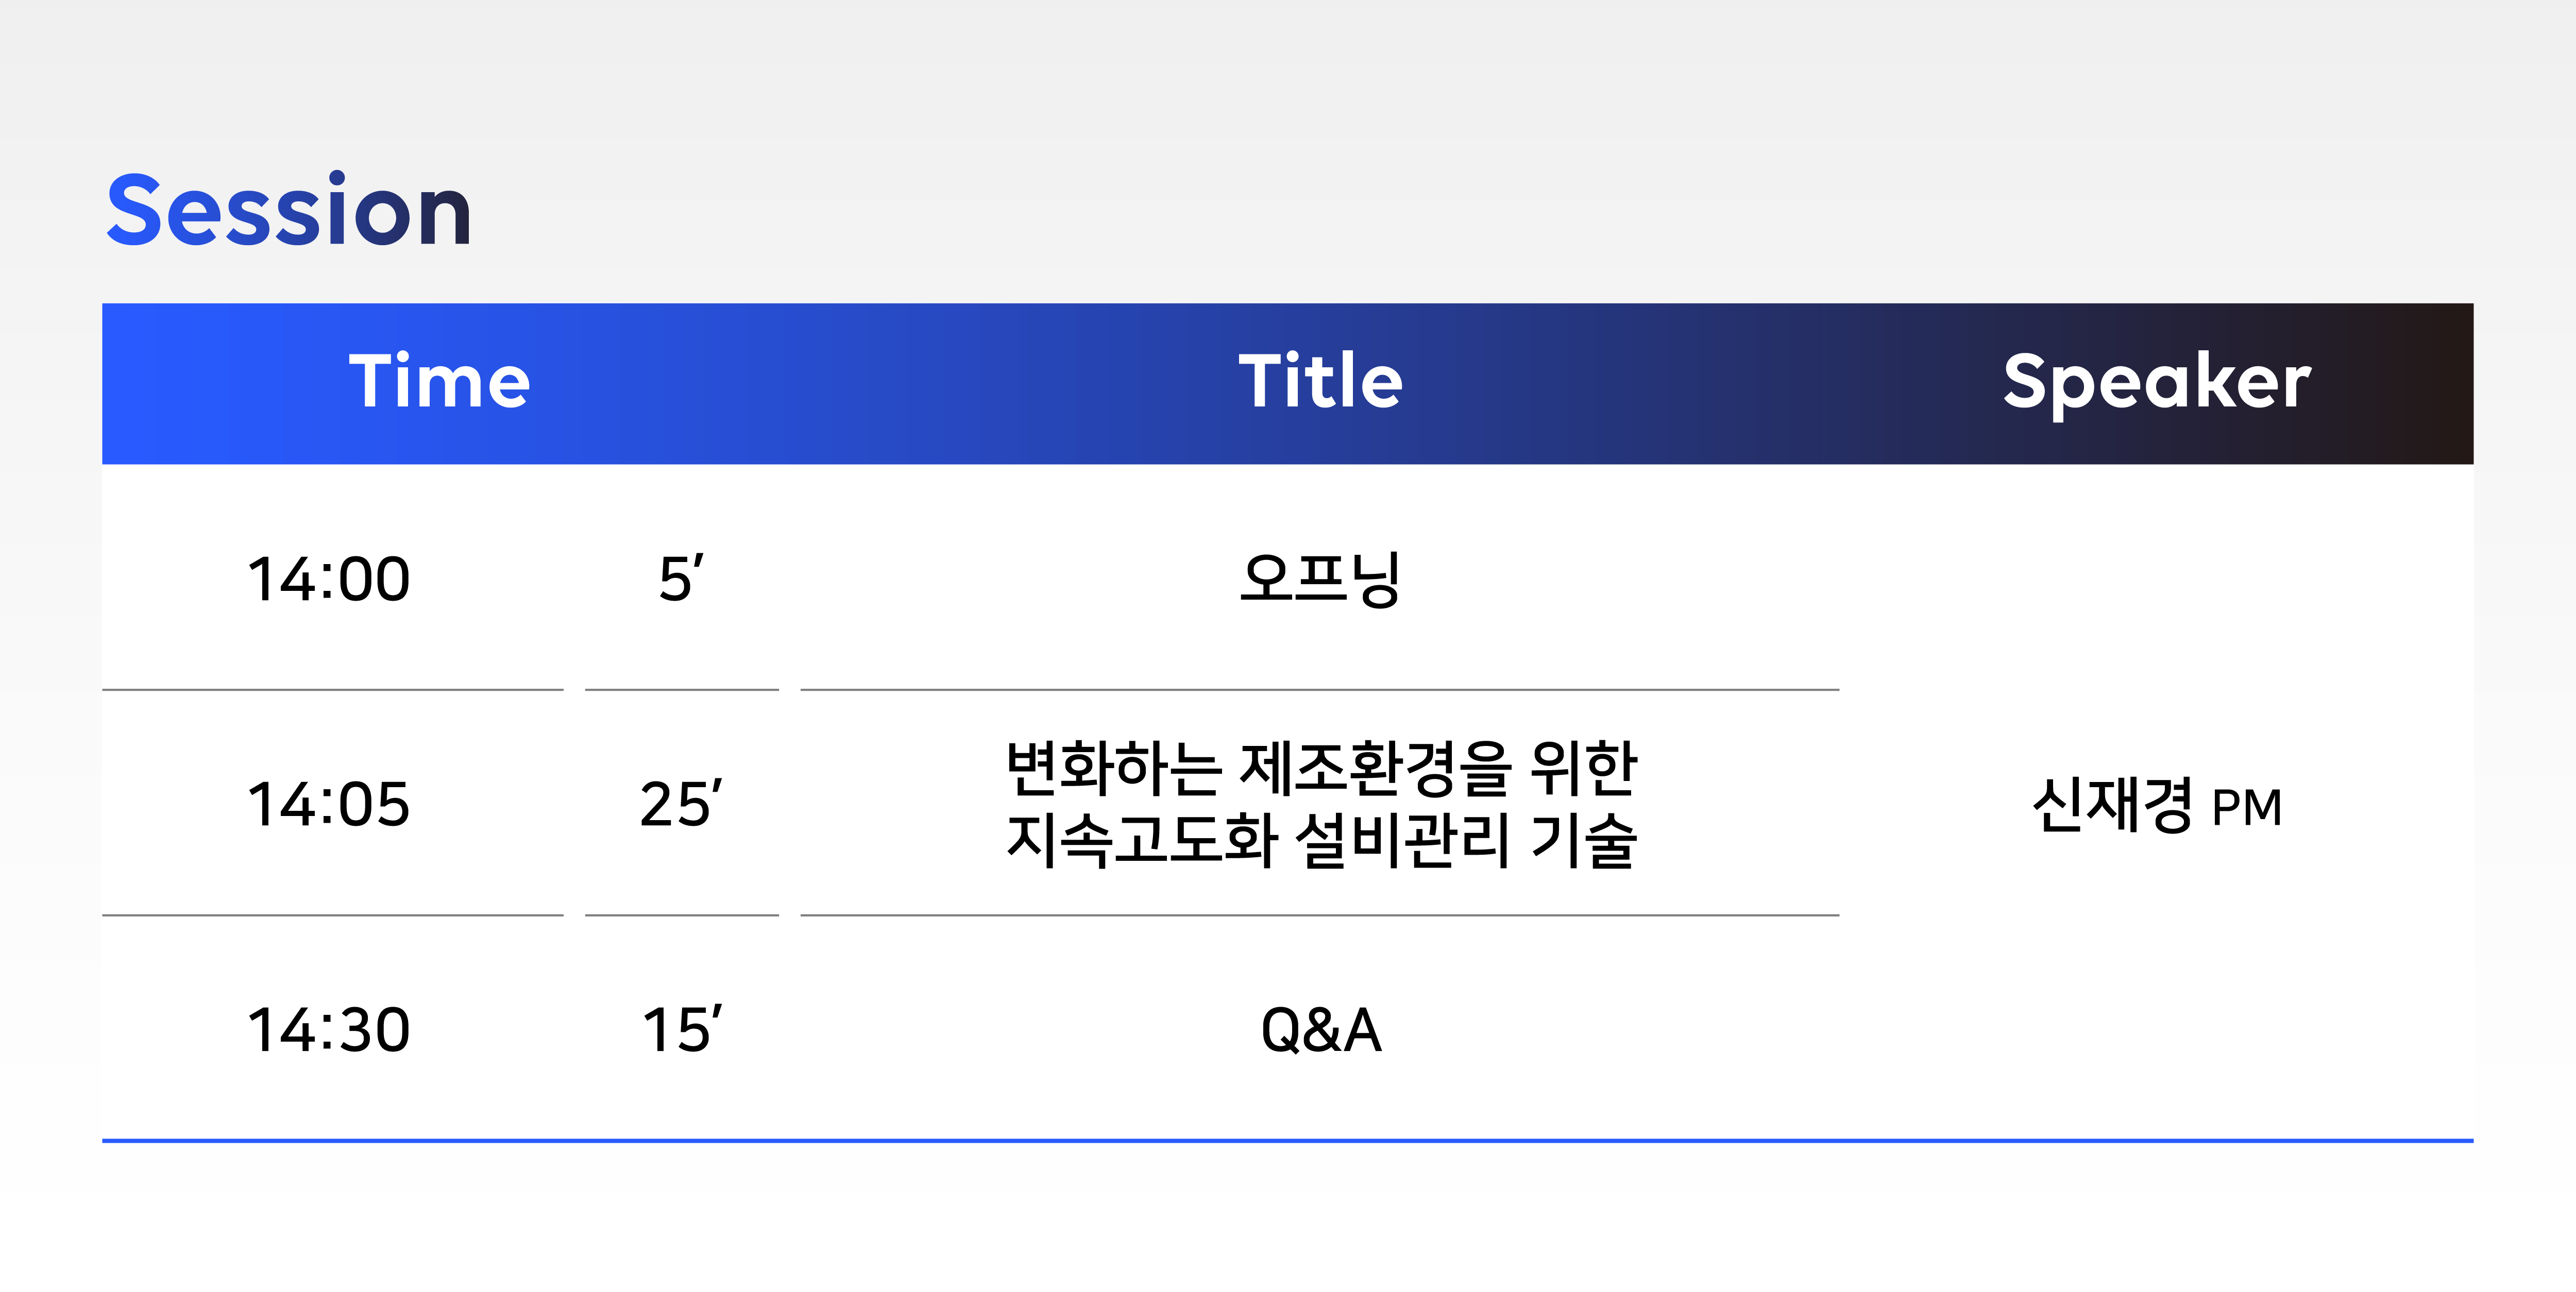Screen dimensions: 2576x1292
Task: Click the Q&A session title
Action: click(1321, 1030)
